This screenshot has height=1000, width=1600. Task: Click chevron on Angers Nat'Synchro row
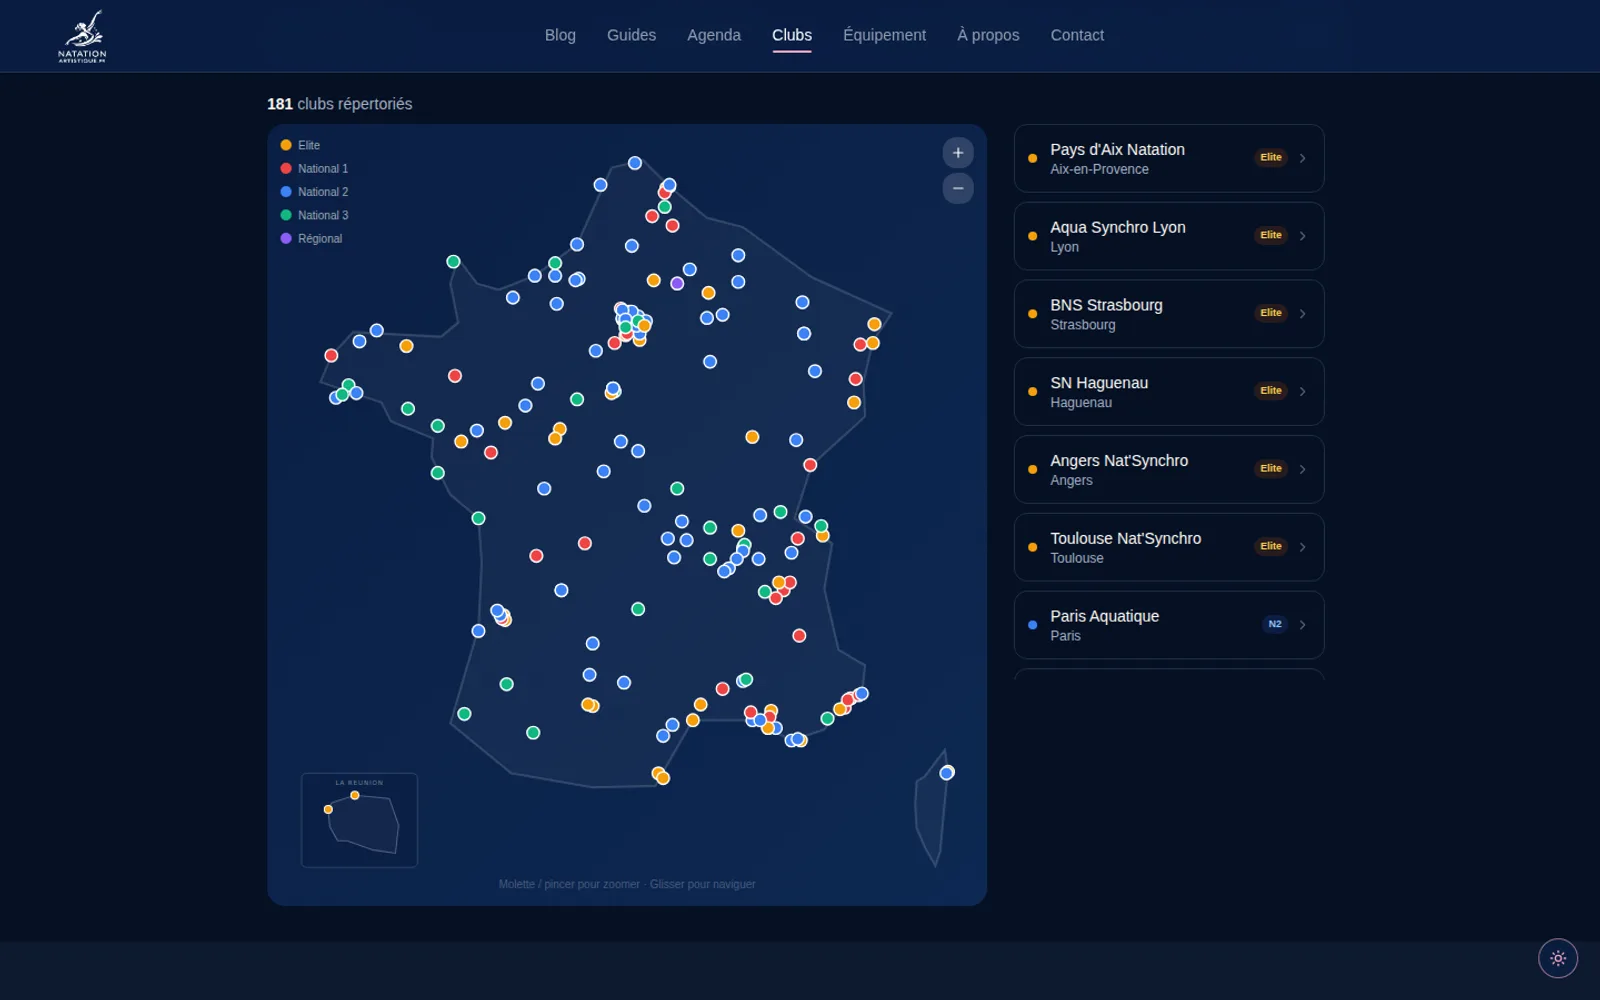pos(1302,469)
